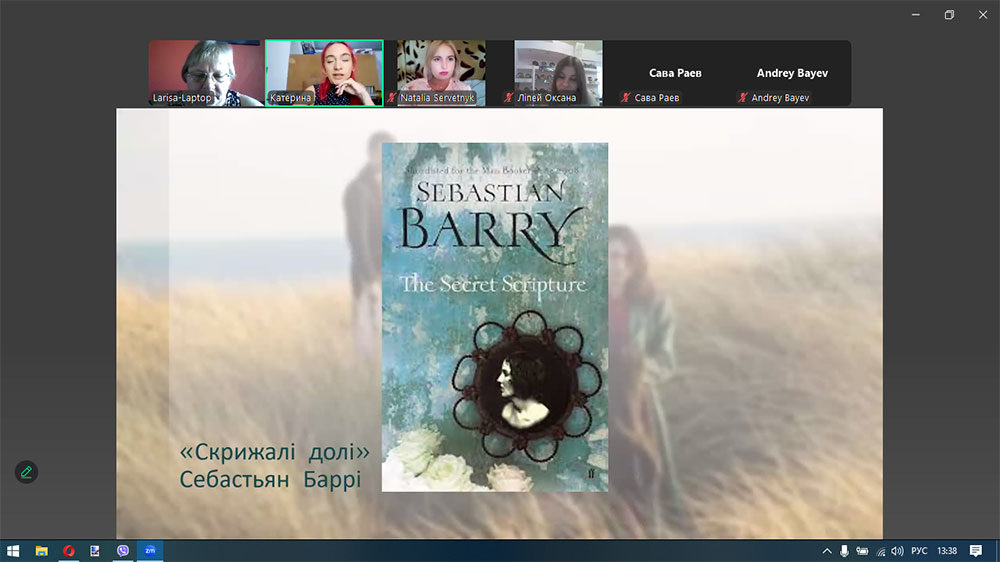Select the Andrey Bayev participant tile

[x=792, y=73]
